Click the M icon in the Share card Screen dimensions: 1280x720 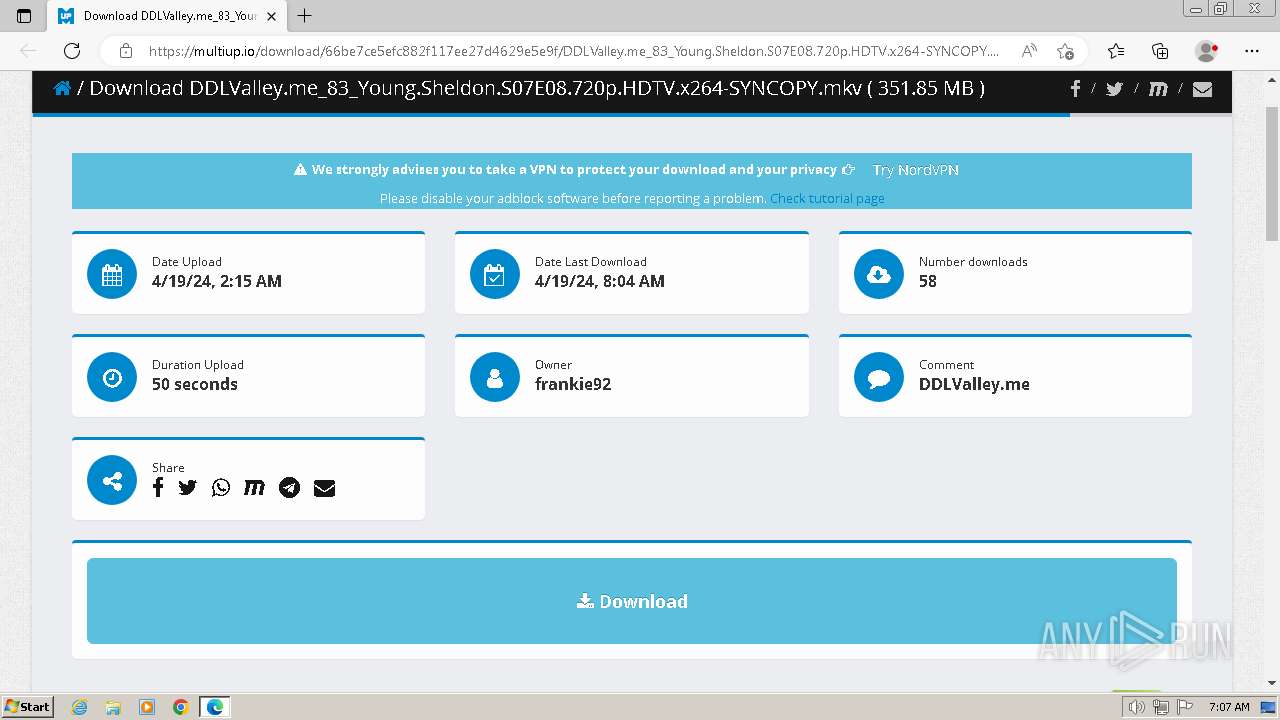click(x=255, y=488)
